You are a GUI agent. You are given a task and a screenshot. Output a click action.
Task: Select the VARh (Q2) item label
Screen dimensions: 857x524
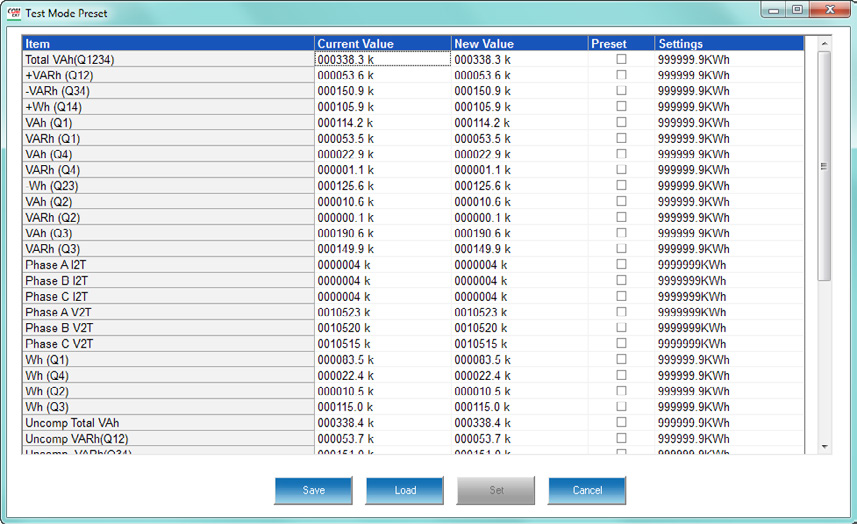tap(168, 217)
